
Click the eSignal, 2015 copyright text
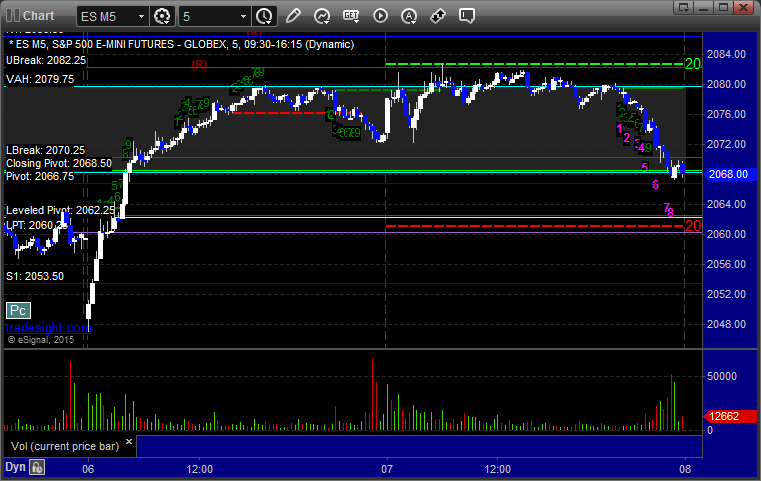pos(41,340)
